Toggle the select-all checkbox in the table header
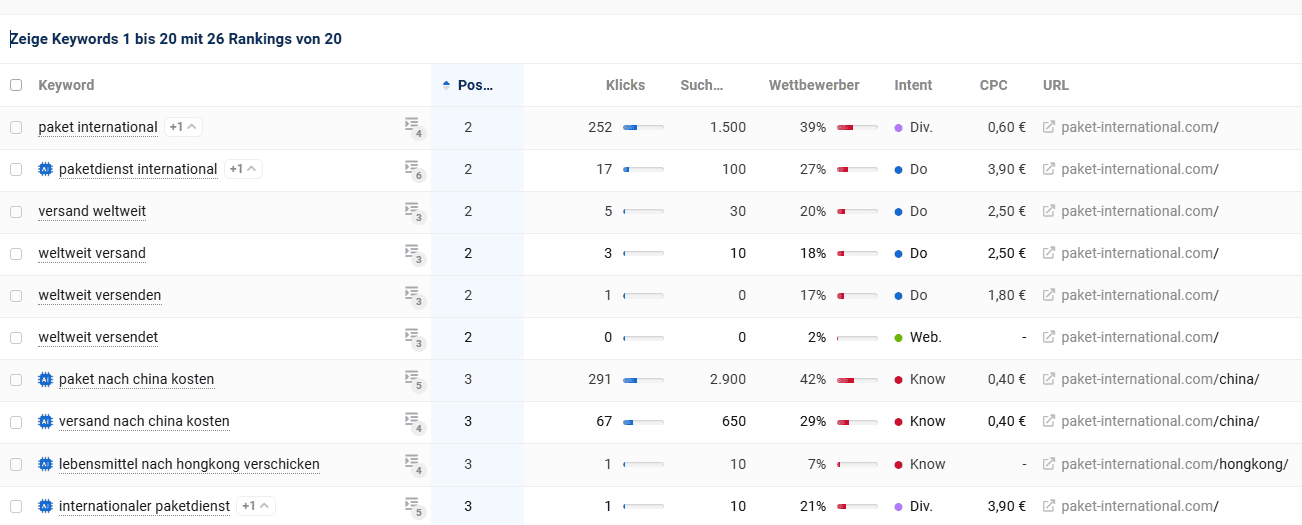1302x525 pixels. [x=16, y=85]
